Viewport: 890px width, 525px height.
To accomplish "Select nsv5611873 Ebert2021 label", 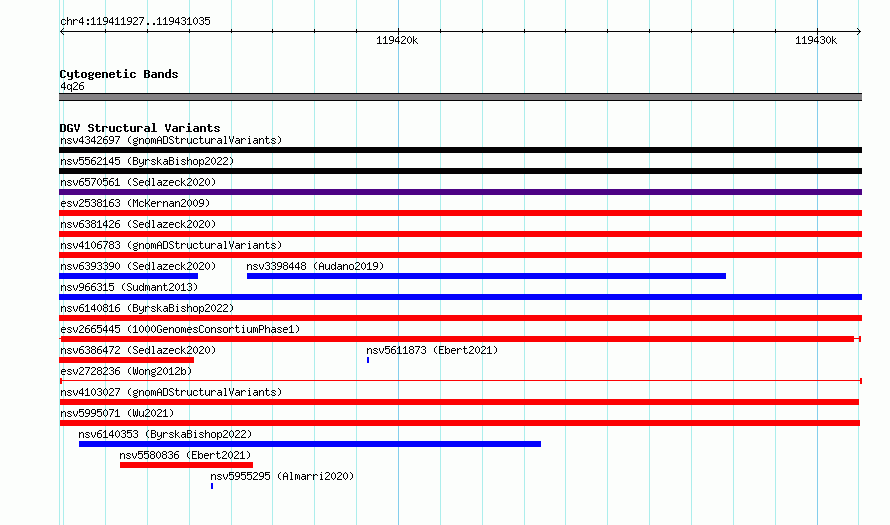I will (432, 350).
